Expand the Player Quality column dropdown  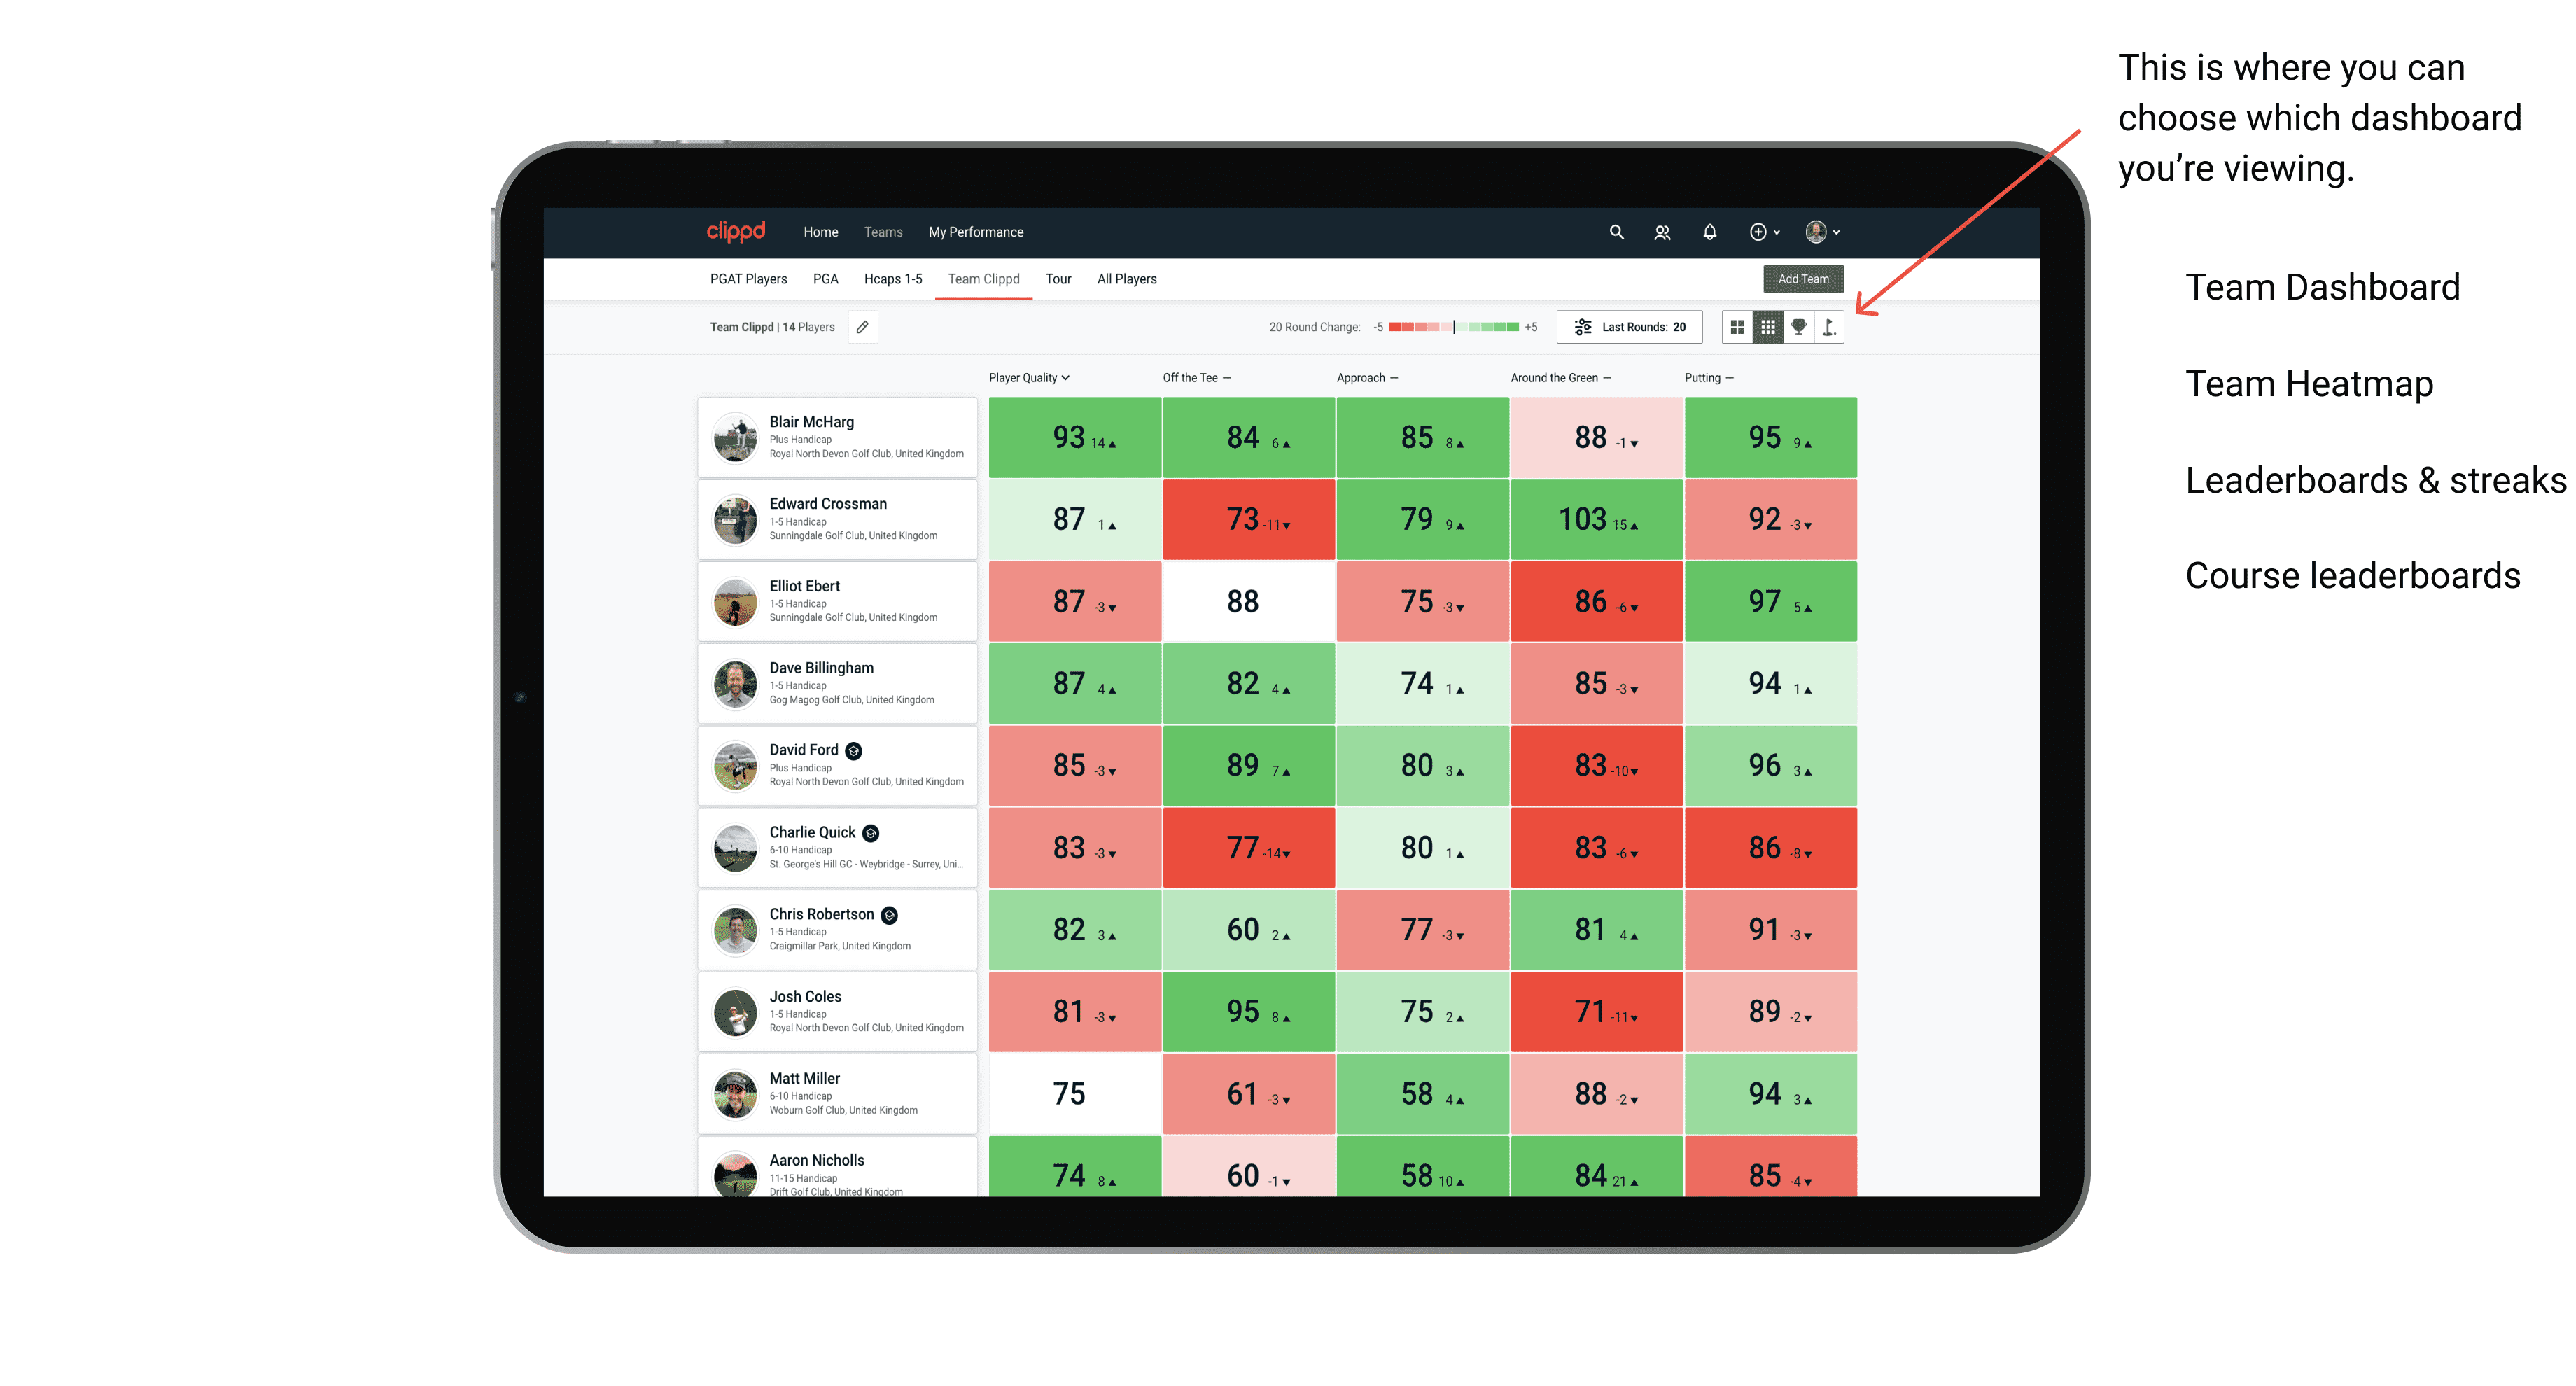[1029, 379]
